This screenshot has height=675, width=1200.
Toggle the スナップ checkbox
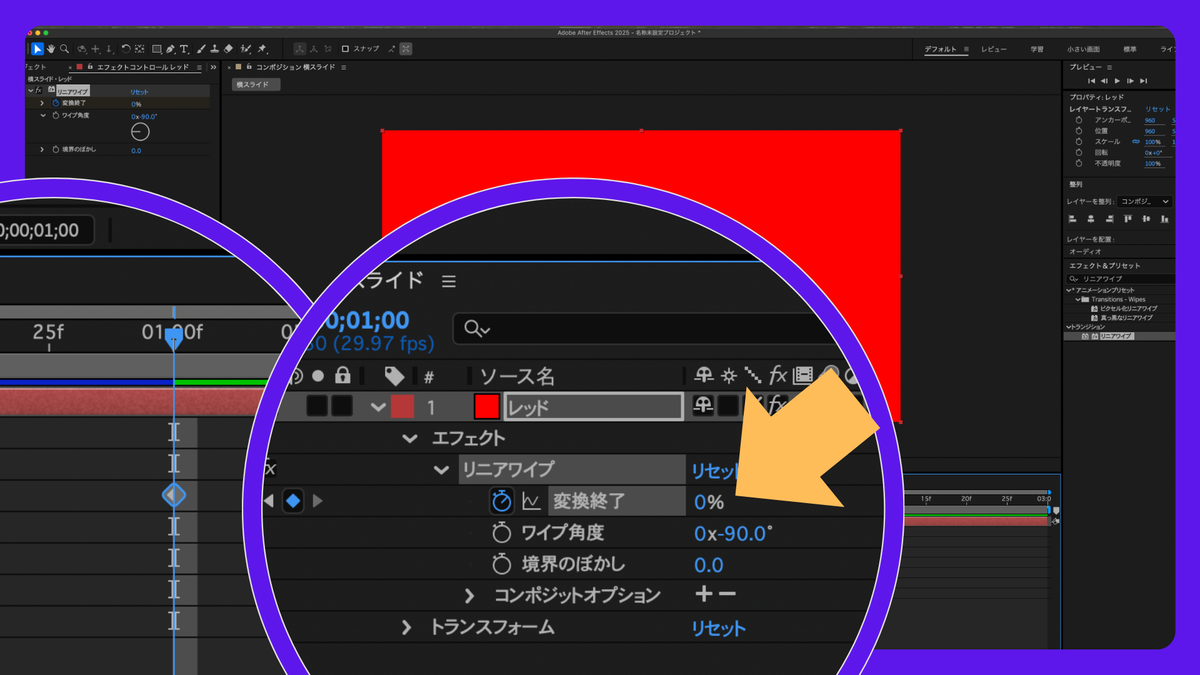pos(345,49)
